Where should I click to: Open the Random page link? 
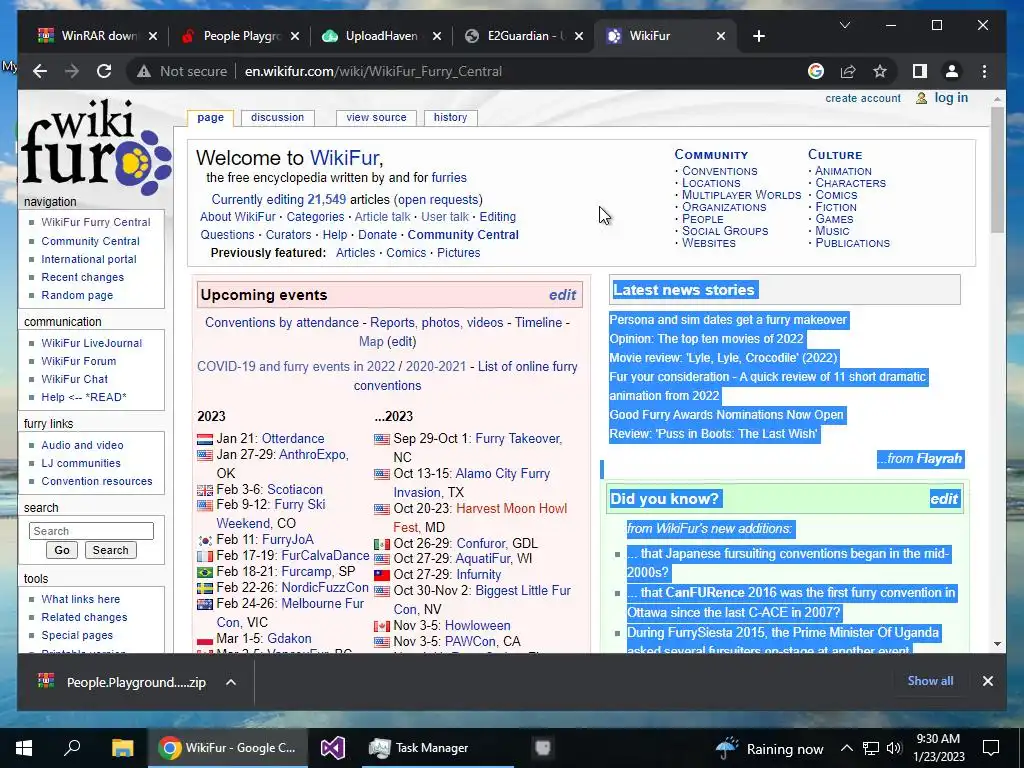77,295
